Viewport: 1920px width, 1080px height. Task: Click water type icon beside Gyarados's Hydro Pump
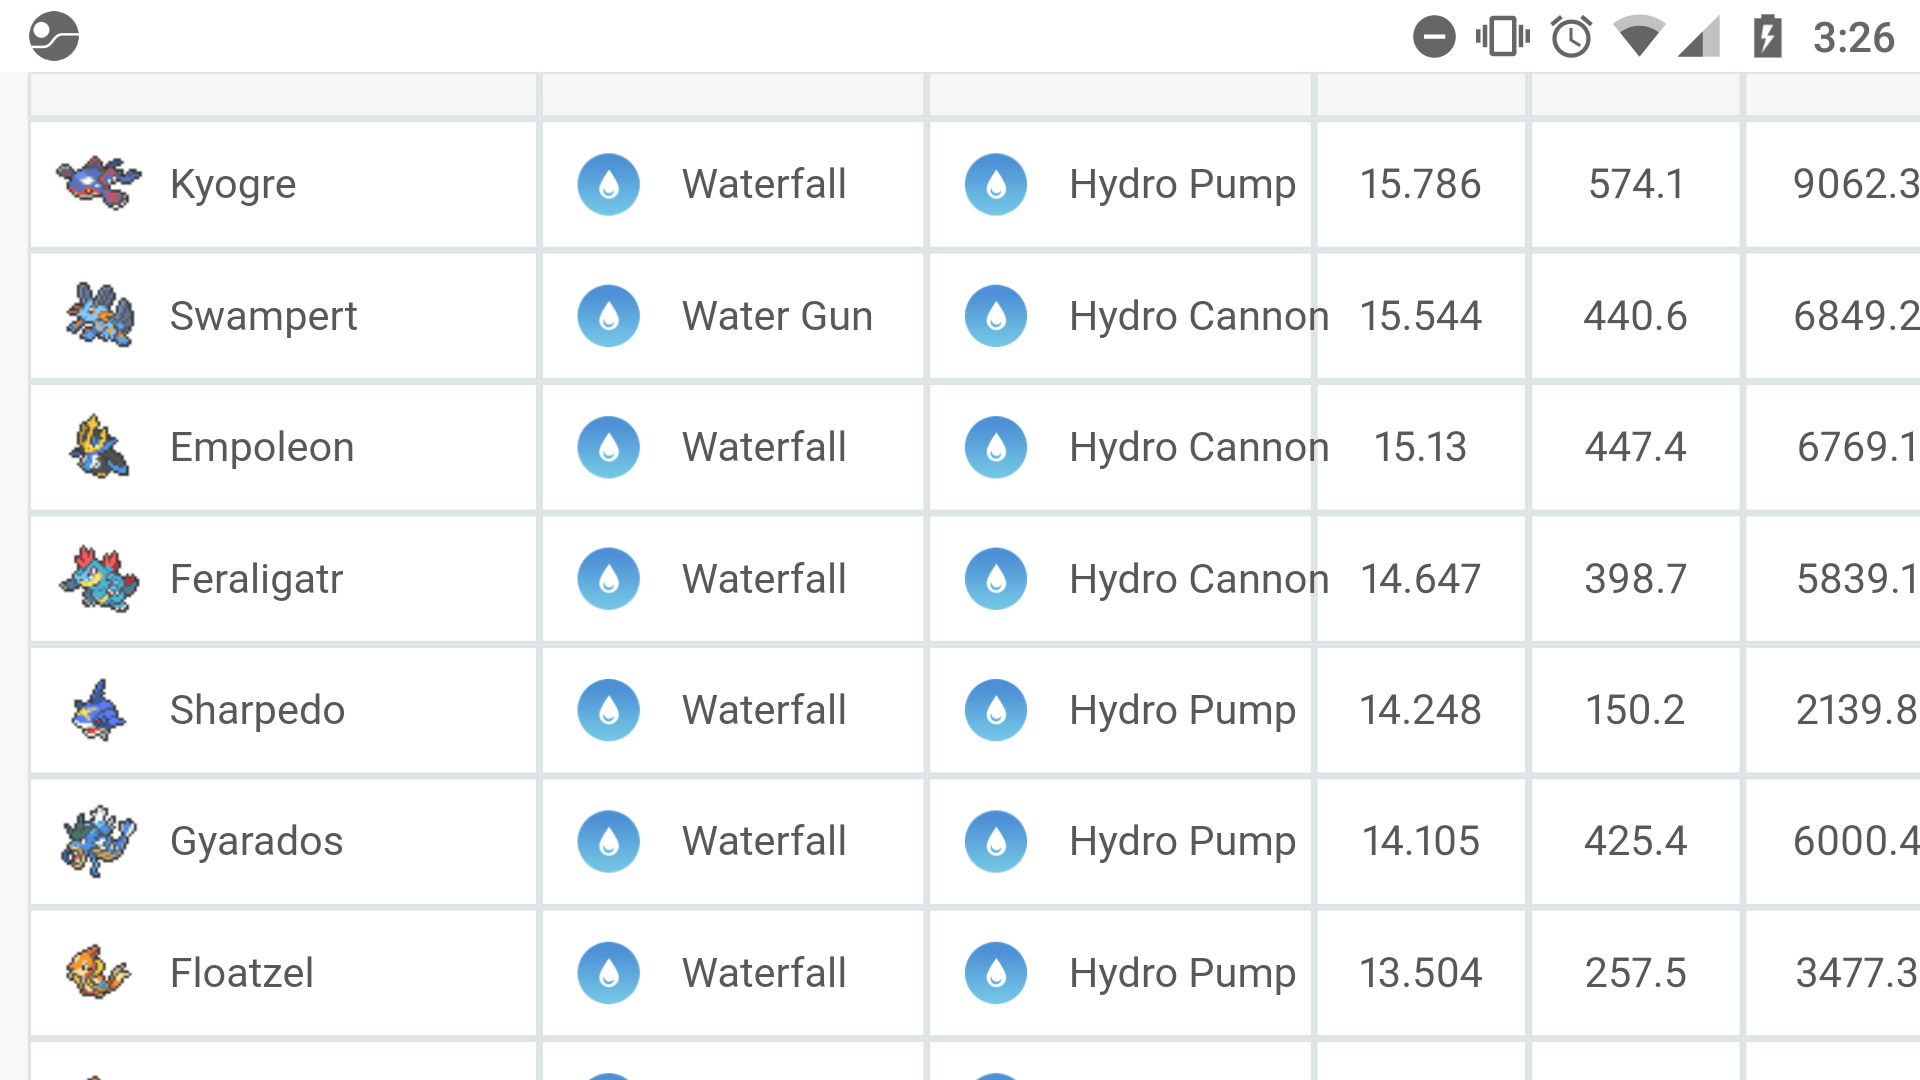coord(996,841)
